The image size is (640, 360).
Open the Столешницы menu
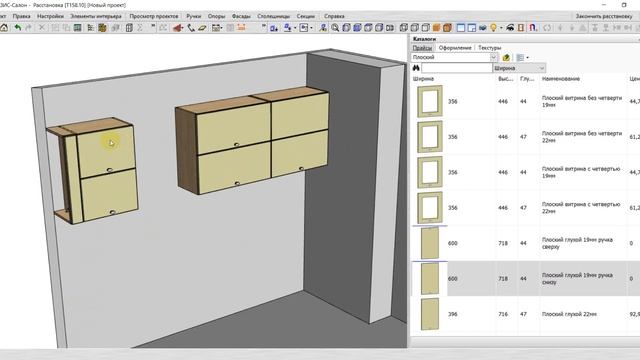pyautogui.click(x=273, y=16)
